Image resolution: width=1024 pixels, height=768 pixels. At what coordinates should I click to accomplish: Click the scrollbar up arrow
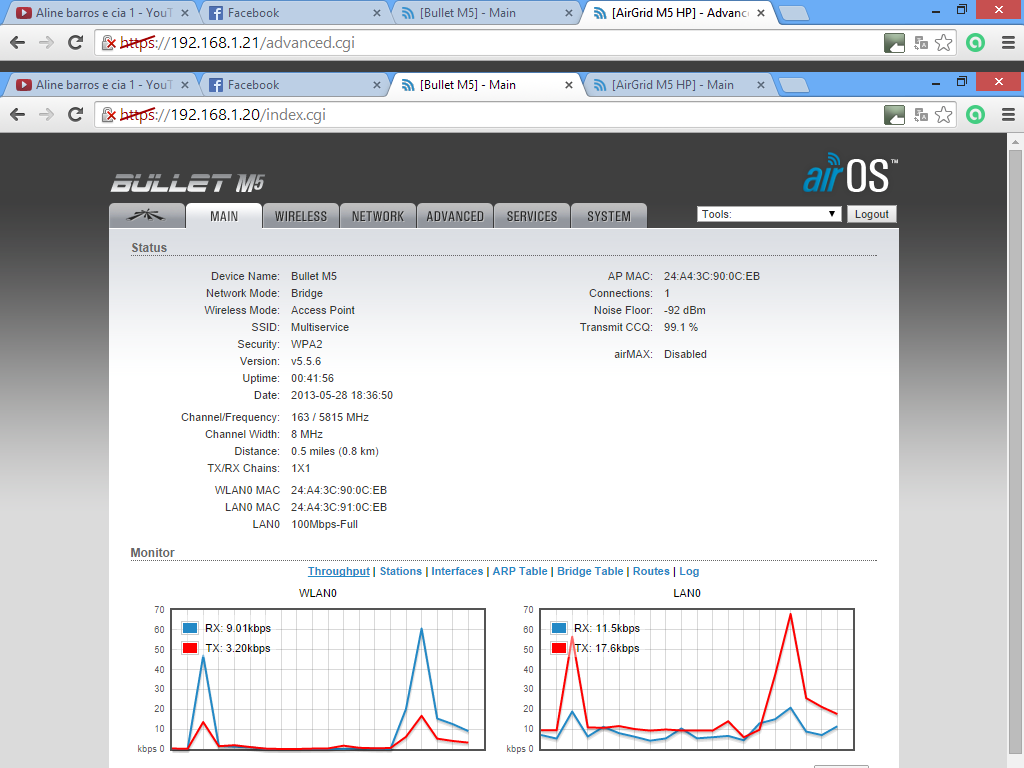pos(1015,141)
